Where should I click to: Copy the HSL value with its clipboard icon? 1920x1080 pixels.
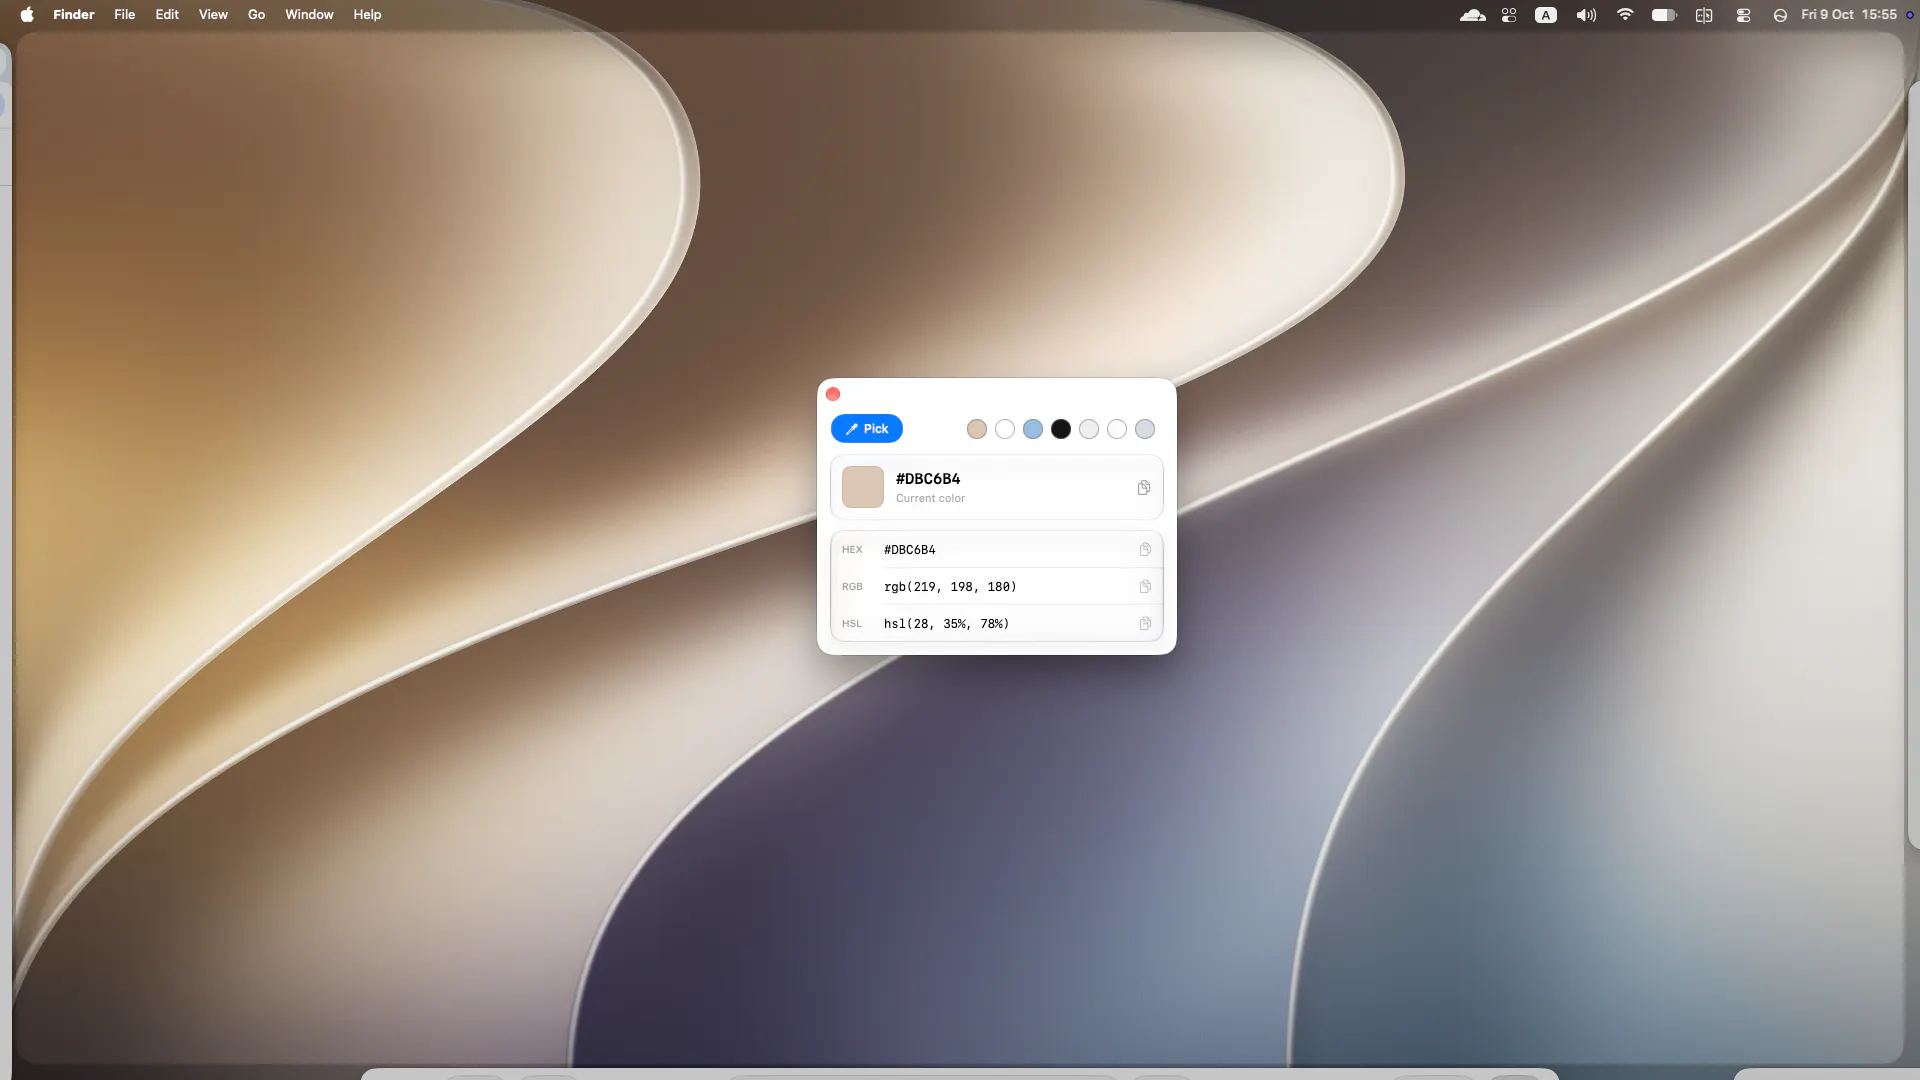1145,624
